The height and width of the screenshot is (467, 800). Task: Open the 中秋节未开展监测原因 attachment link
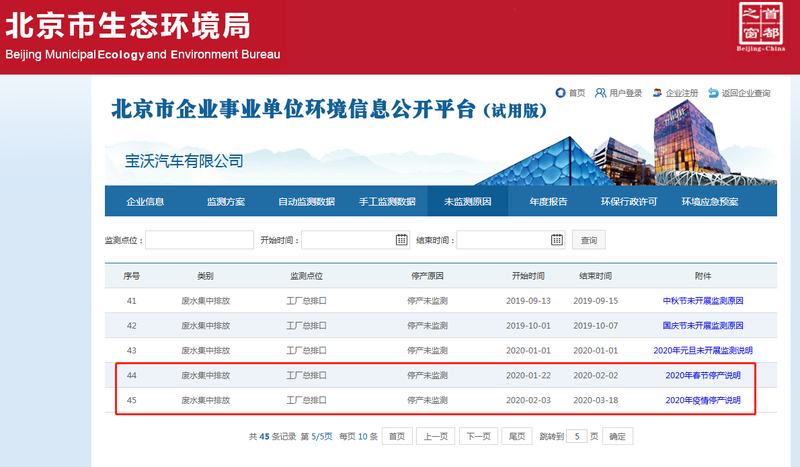pos(703,300)
